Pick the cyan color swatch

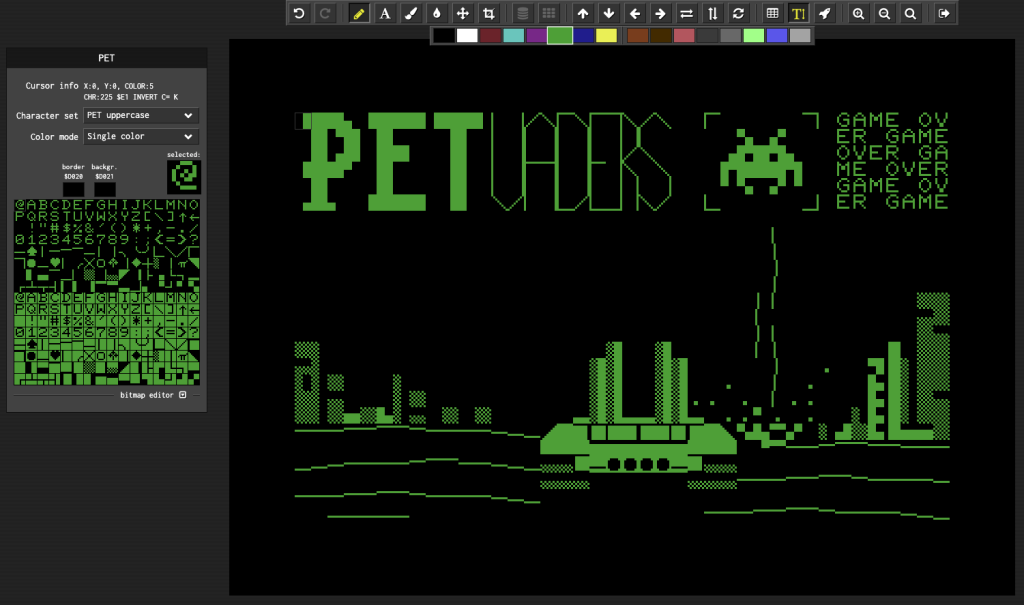tap(513, 35)
